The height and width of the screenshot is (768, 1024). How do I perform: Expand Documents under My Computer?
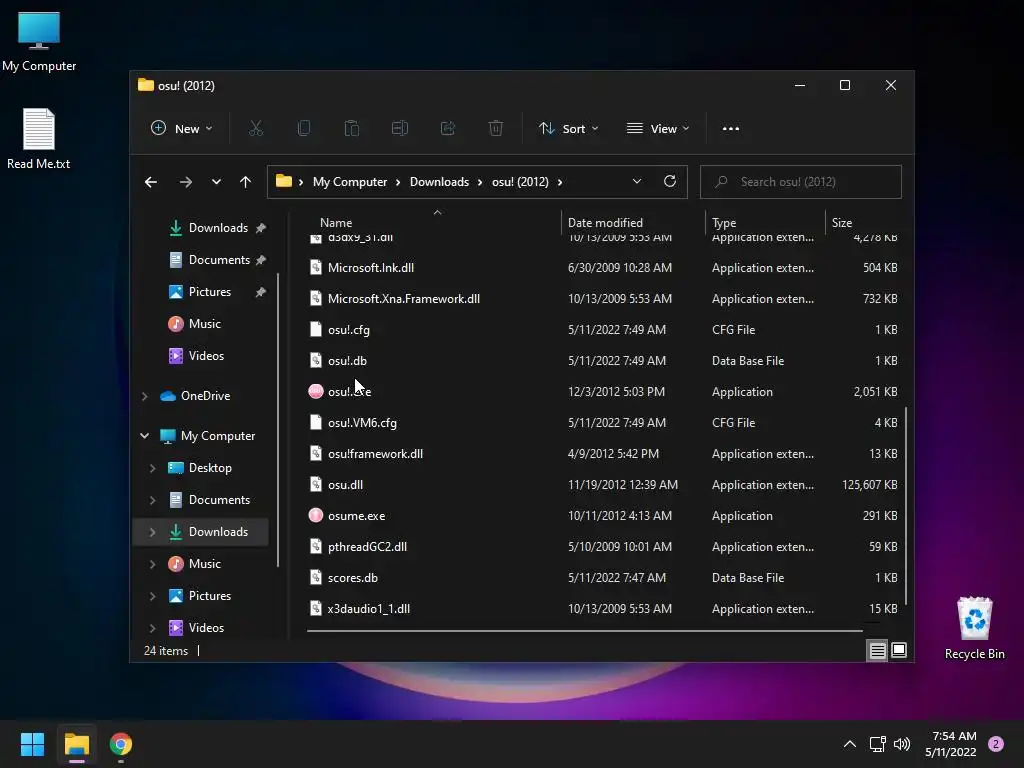tap(152, 500)
